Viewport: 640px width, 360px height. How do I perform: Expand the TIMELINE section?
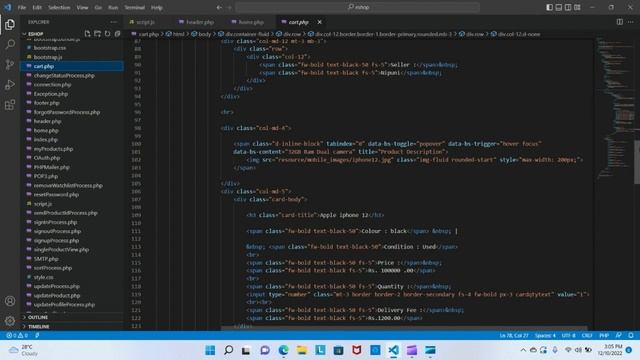[38, 327]
